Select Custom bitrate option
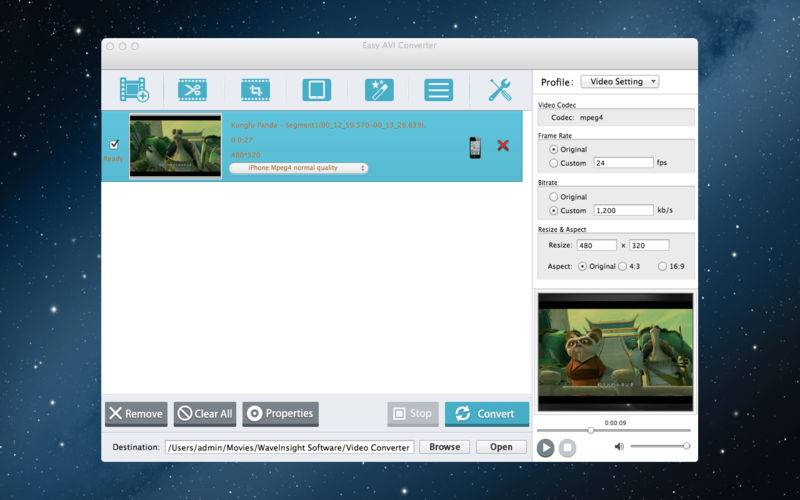 point(554,210)
